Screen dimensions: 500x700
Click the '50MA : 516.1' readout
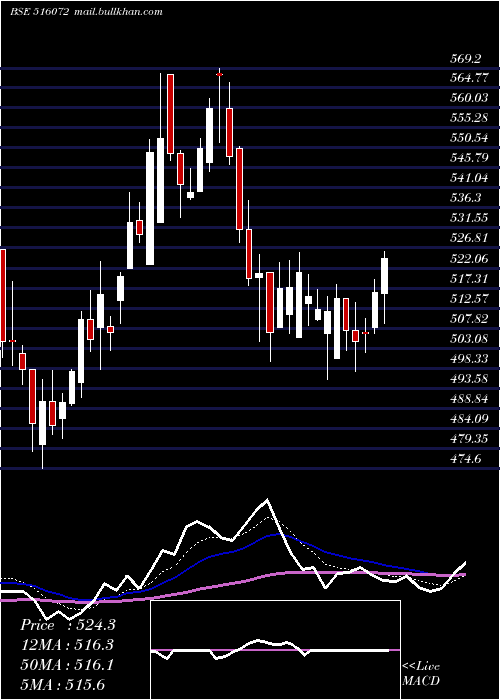[67, 665]
